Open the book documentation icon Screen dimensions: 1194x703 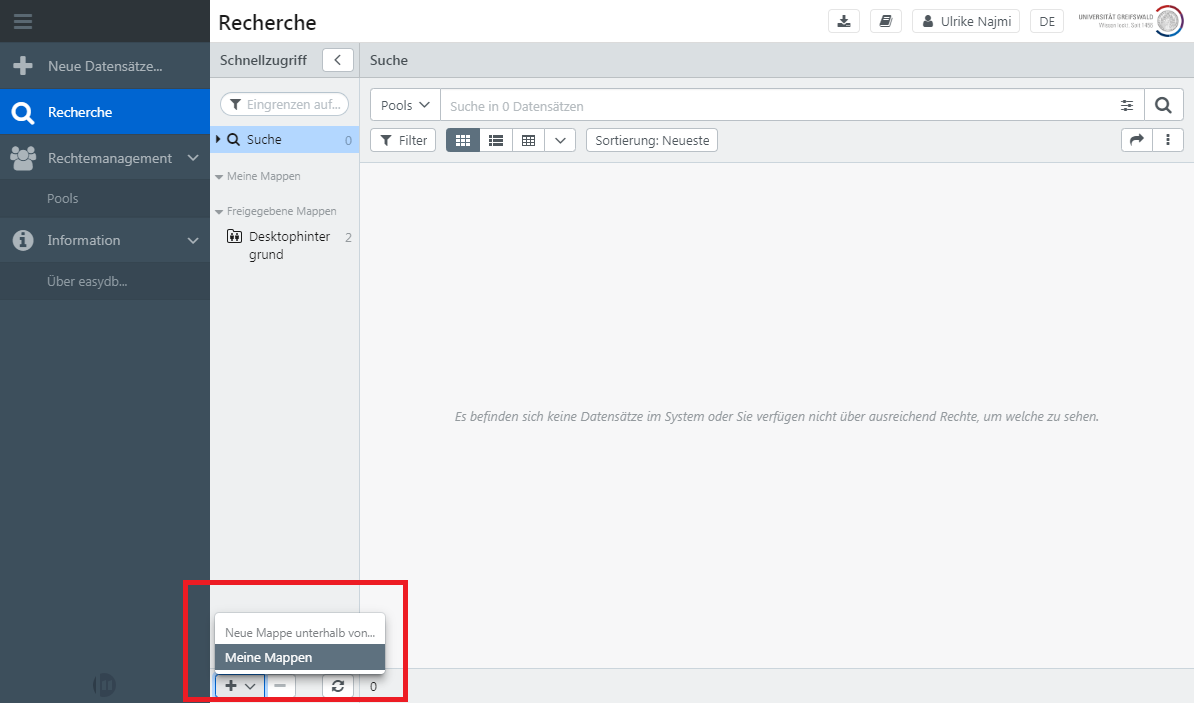[886, 21]
